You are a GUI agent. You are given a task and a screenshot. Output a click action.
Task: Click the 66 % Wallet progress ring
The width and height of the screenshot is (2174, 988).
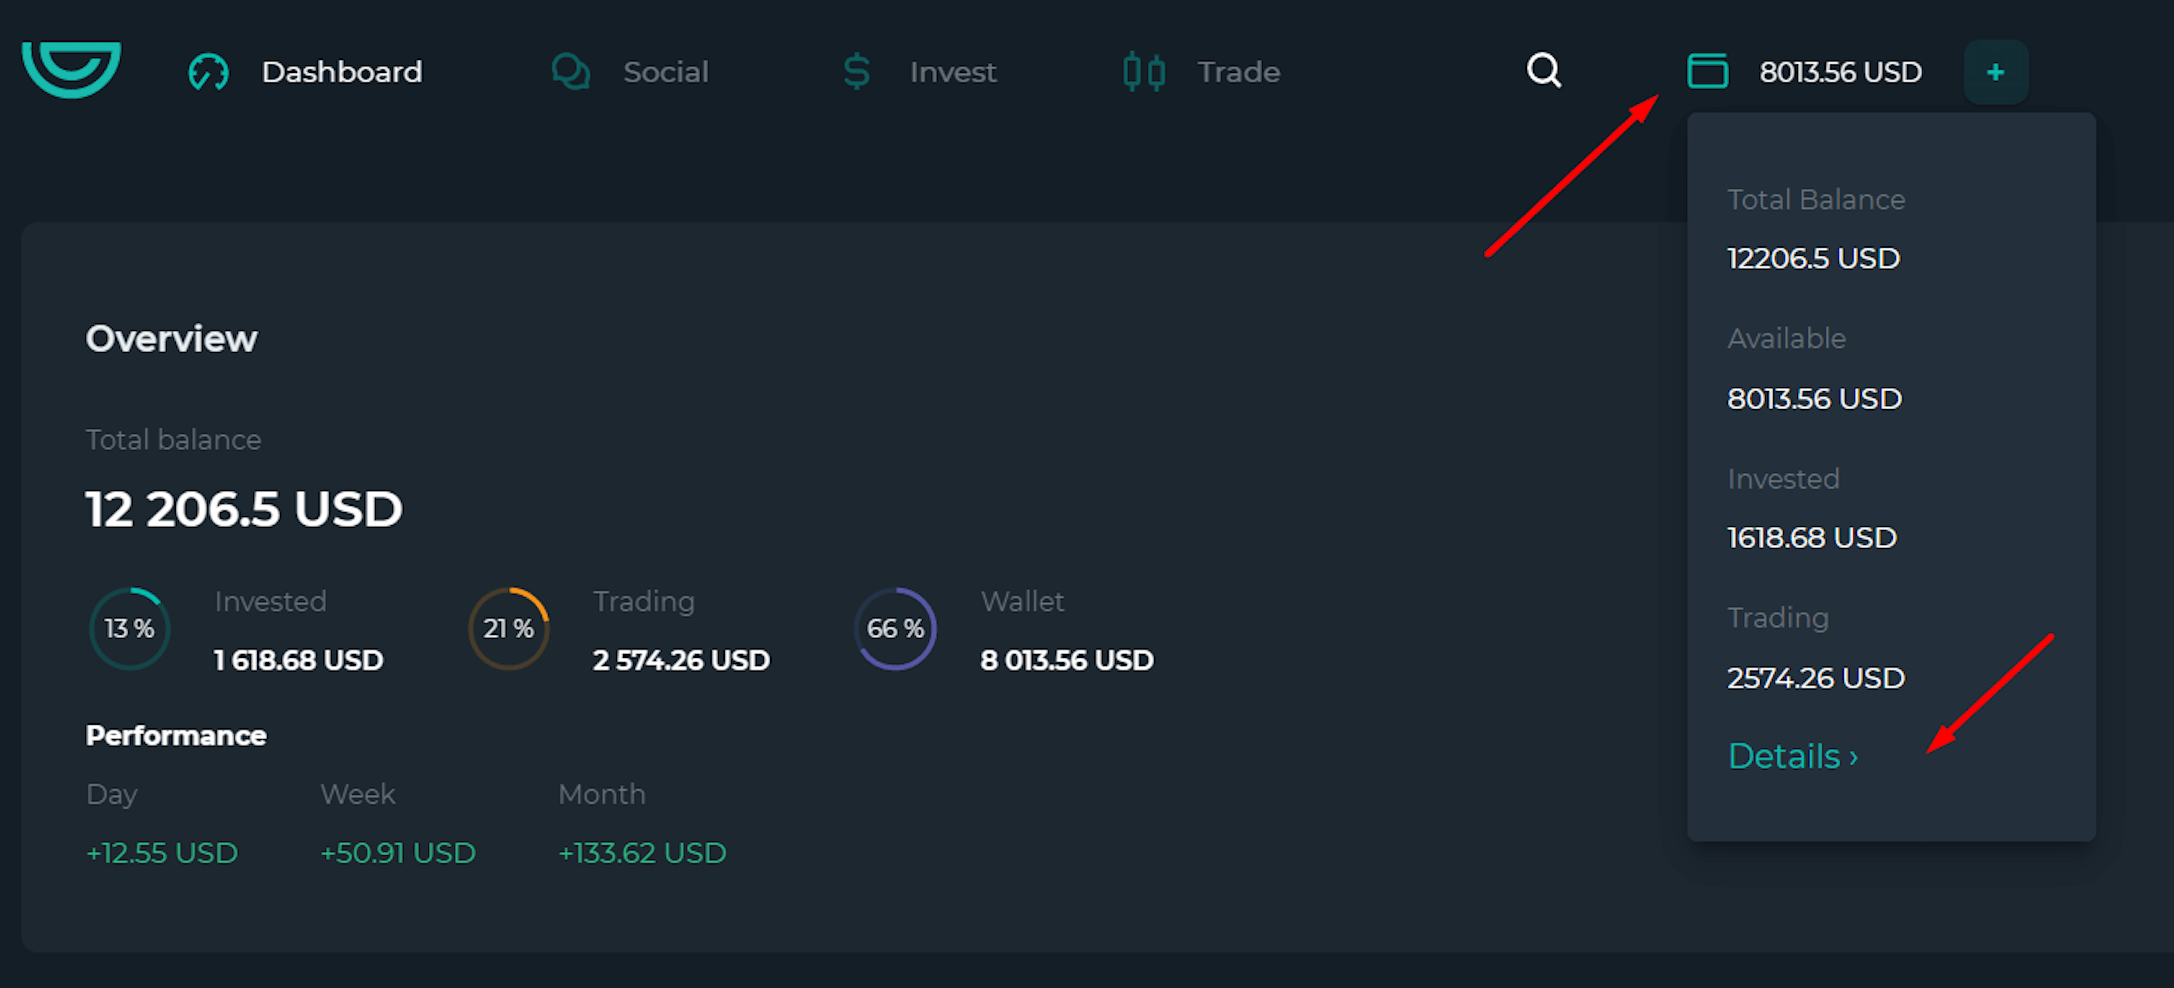(895, 629)
